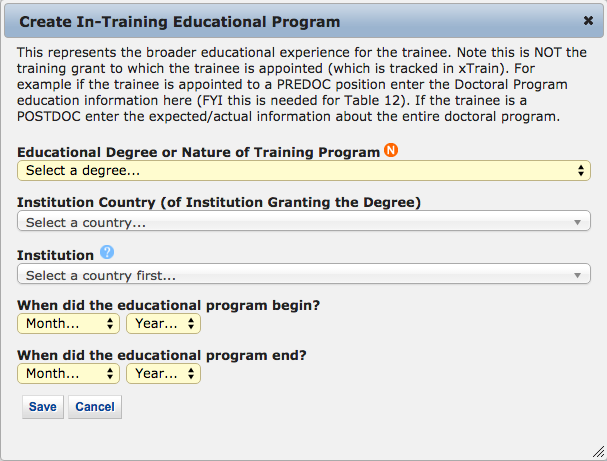The image size is (607, 461).
Task: Open the program end Month dropdown
Action: coord(68,373)
